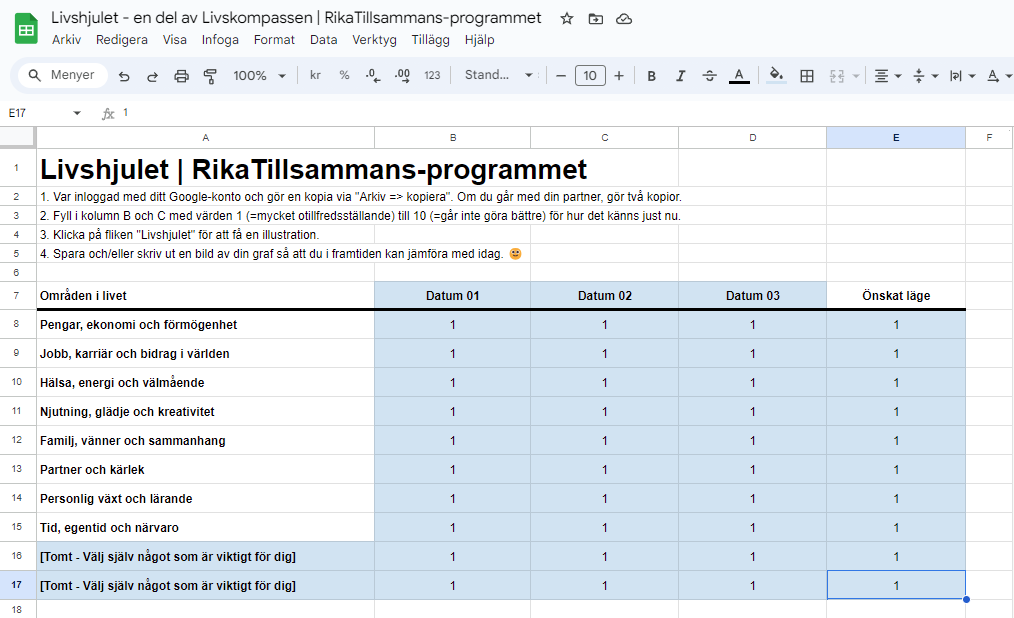The height and width of the screenshot is (618, 1014).
Task: Select the Livshjulet title cell
Action: coord(206,168)
